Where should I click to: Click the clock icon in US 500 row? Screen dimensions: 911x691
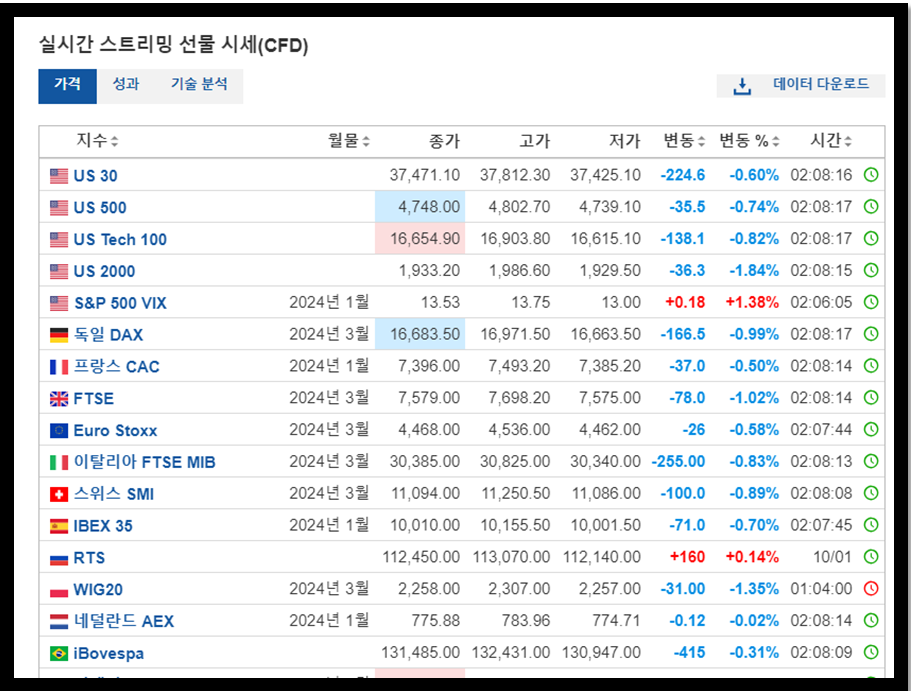pos(871,206)
